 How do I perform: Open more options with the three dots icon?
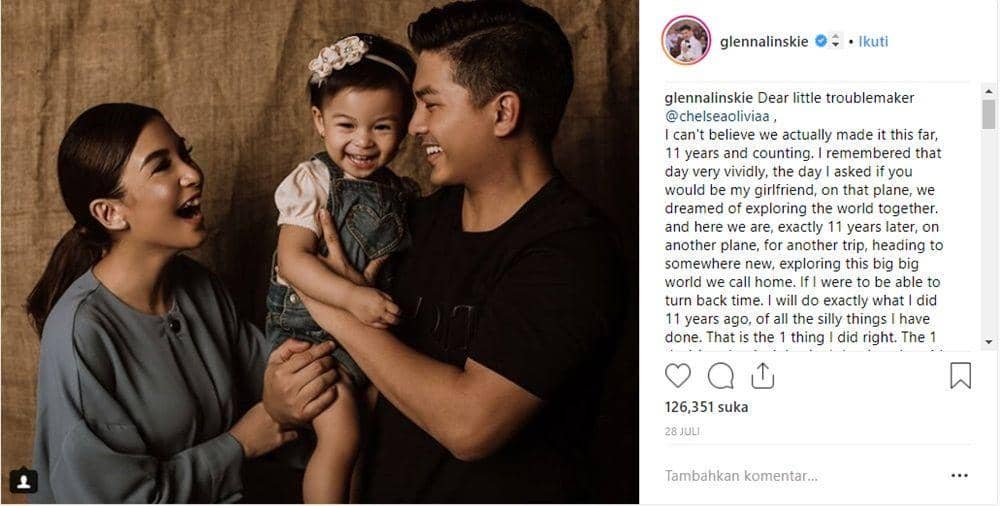click(959, 475)
